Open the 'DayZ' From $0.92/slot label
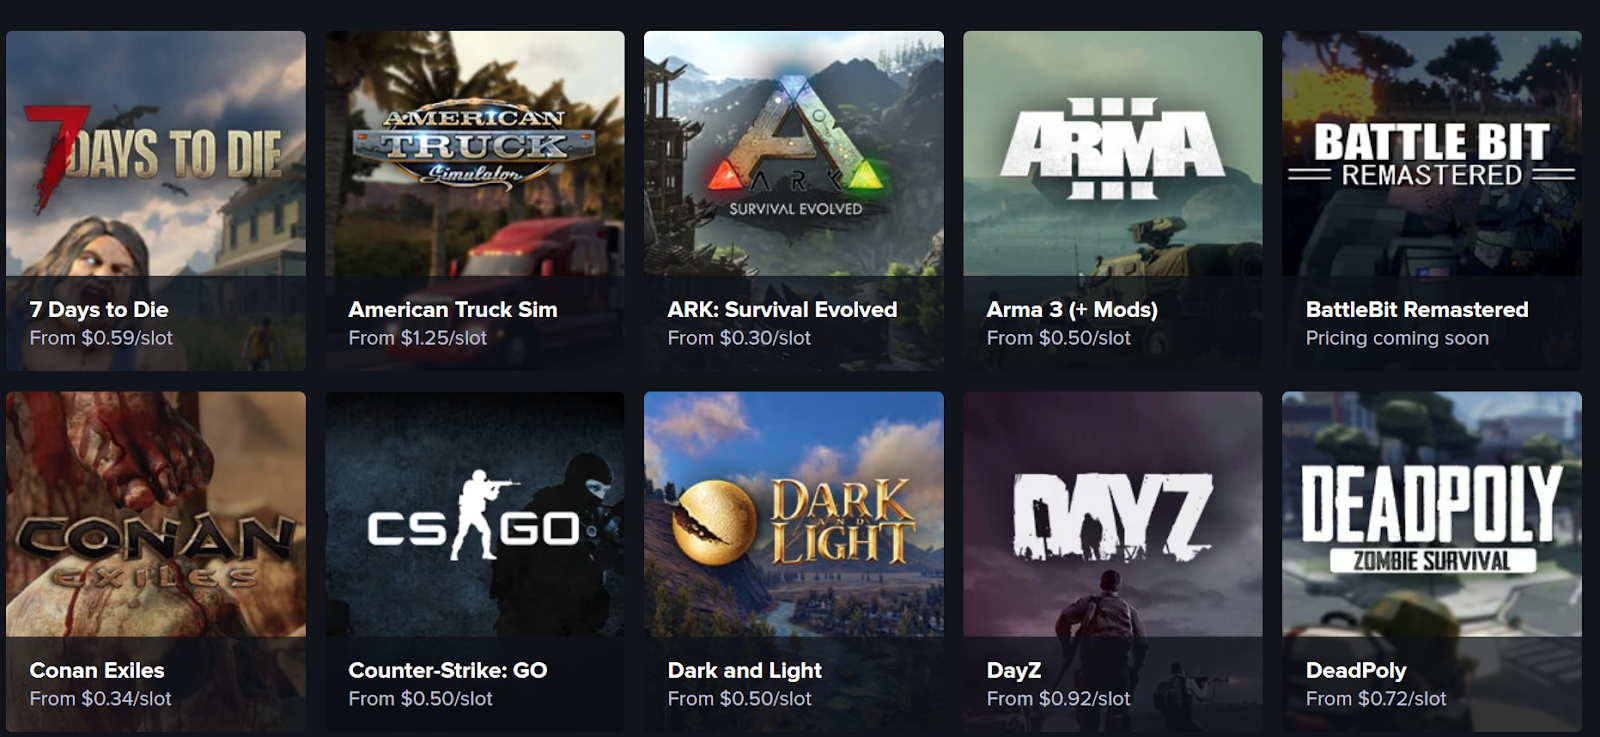 [1058, 698]
